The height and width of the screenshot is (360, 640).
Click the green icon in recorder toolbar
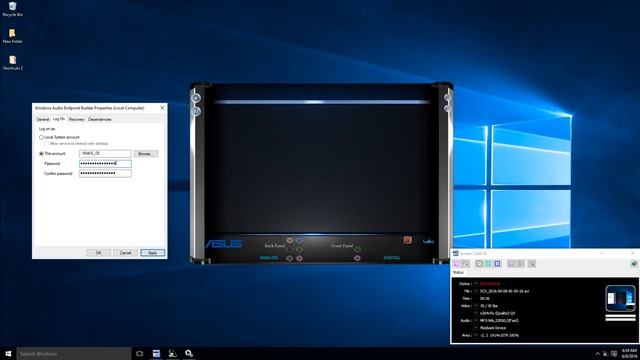[x=488, y=264]
